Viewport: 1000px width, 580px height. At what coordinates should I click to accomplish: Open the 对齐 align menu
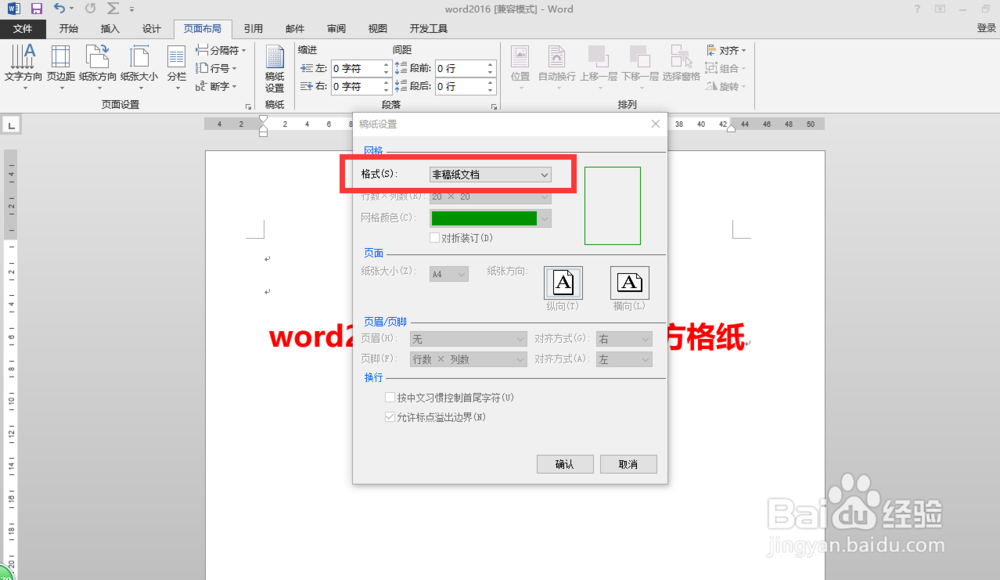[726, 50]
